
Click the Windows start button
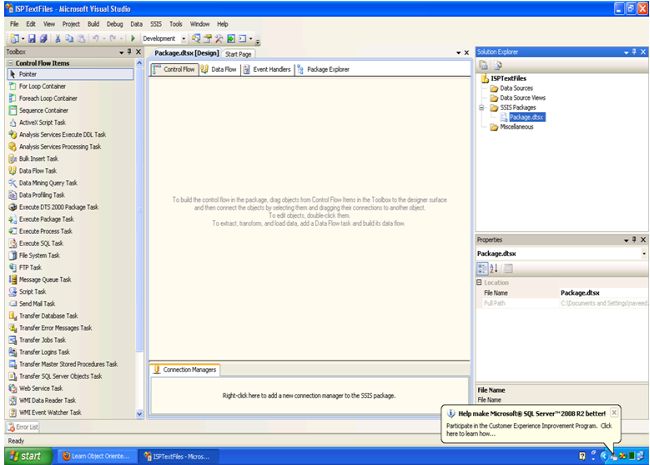click(x=28, y=456)
